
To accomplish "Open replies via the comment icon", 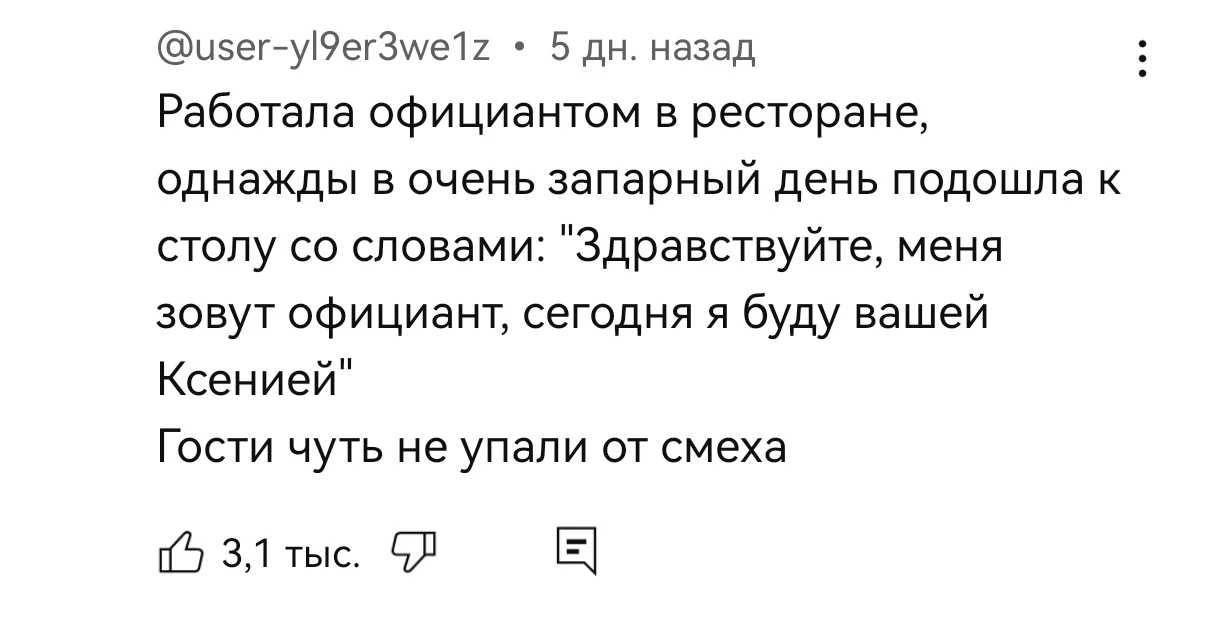I will 575,549.
